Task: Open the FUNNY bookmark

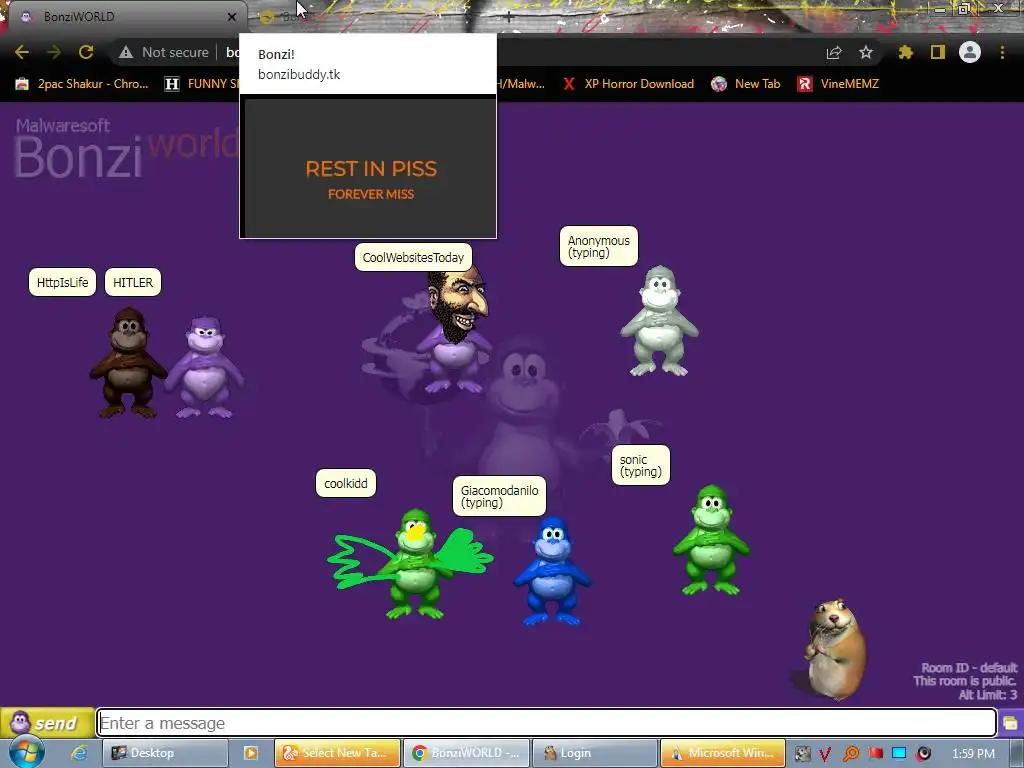Action: point(201,84)
